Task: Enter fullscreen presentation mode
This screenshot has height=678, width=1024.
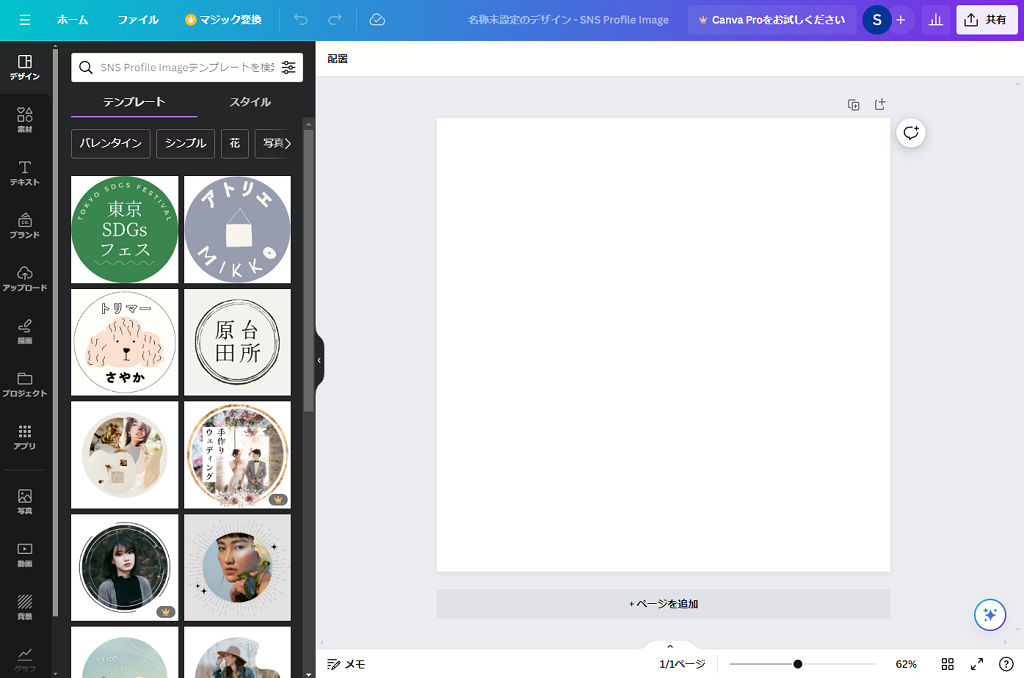Action: [x=977, y=664]
